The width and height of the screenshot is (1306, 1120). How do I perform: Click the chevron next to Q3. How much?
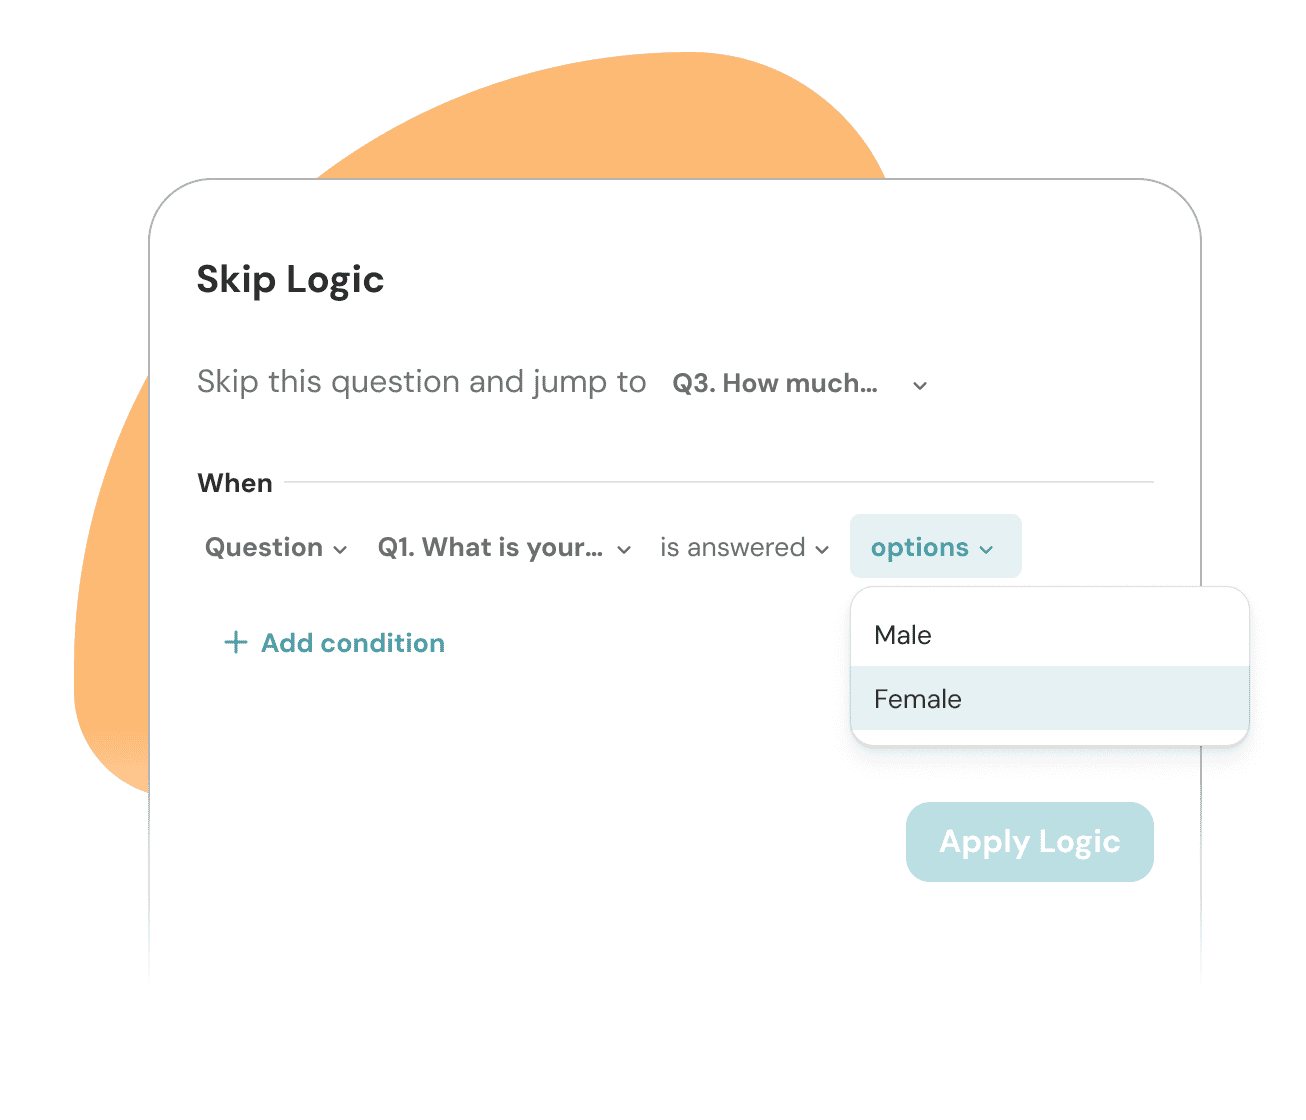tap(920, 386)
